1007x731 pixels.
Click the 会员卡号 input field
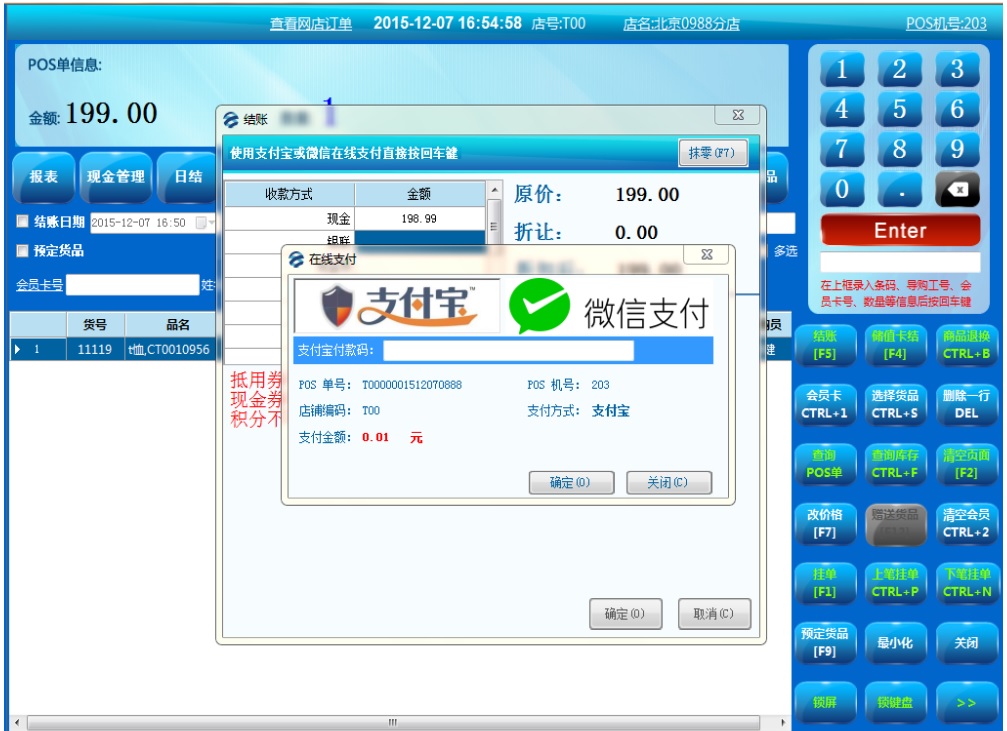[x=133, y=285]
